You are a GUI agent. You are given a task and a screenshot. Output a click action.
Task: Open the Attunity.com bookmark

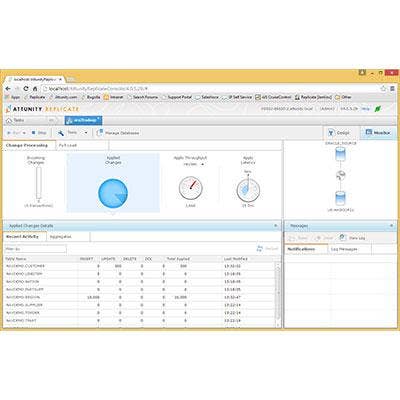pos(63,97)
